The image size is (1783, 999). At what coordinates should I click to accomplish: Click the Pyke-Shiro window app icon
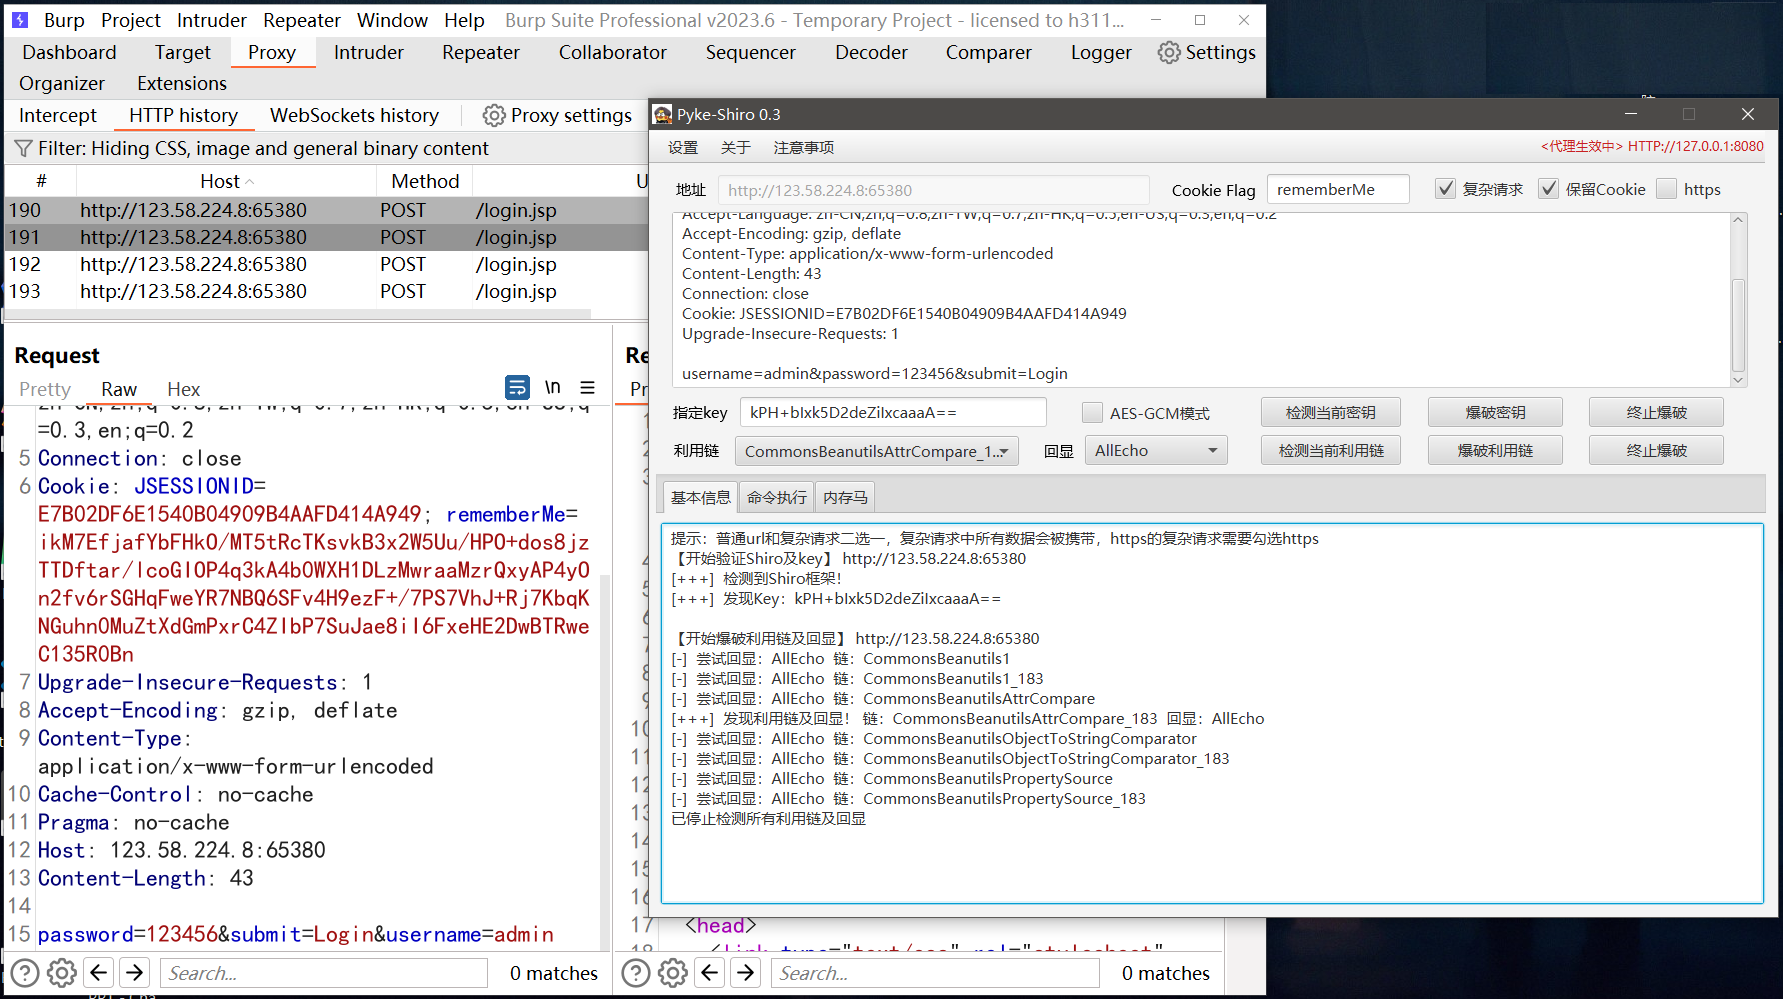point(663,115)
